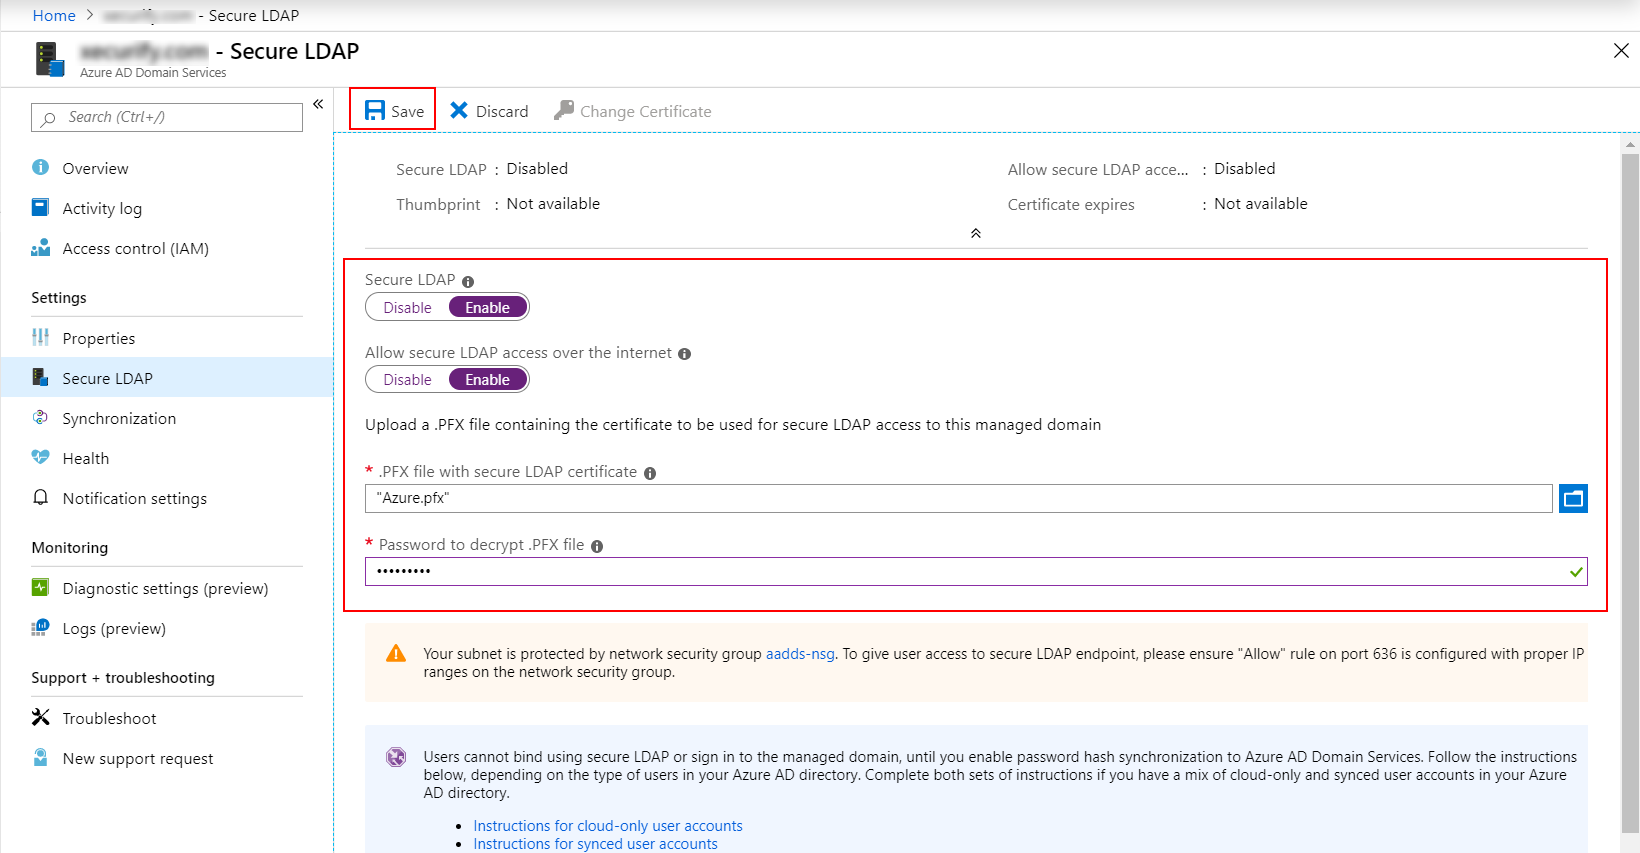Click the Change Certificate label
1640x853 pixels.
click(646, 111)
